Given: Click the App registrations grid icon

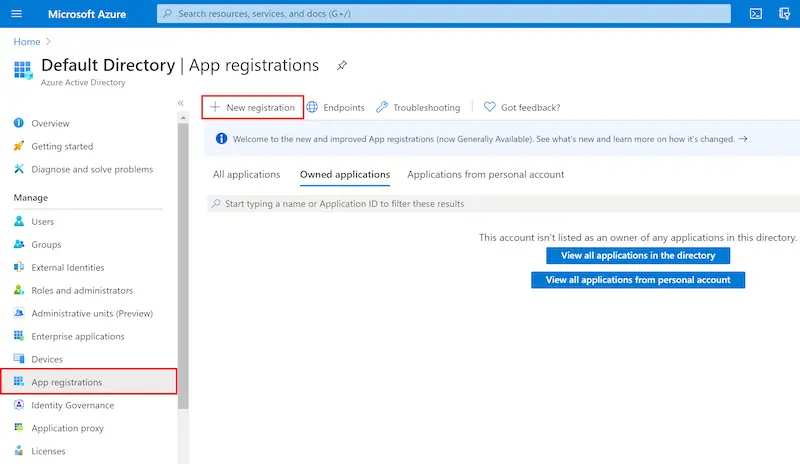Looking at the screenshot, I should 19,381.
